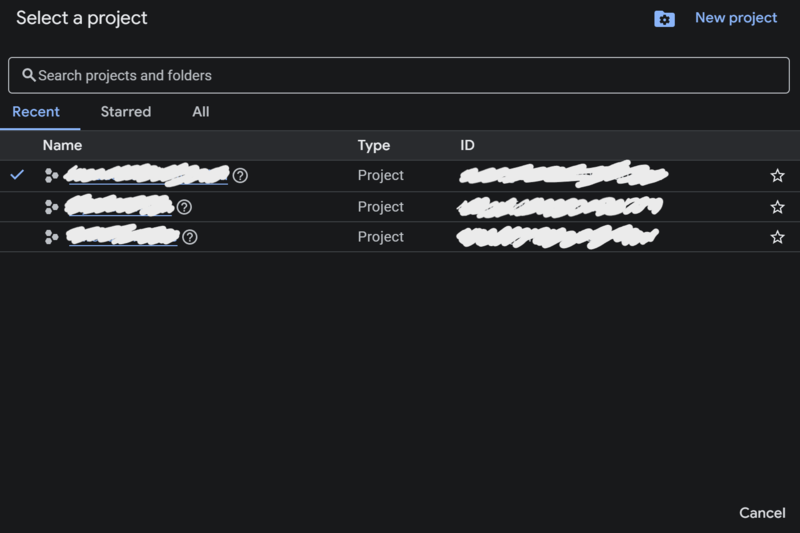Viewport: 800px width, 533px height.
Task: Star the second project in list
Action: pyautogui.click(x=777, y=207)
